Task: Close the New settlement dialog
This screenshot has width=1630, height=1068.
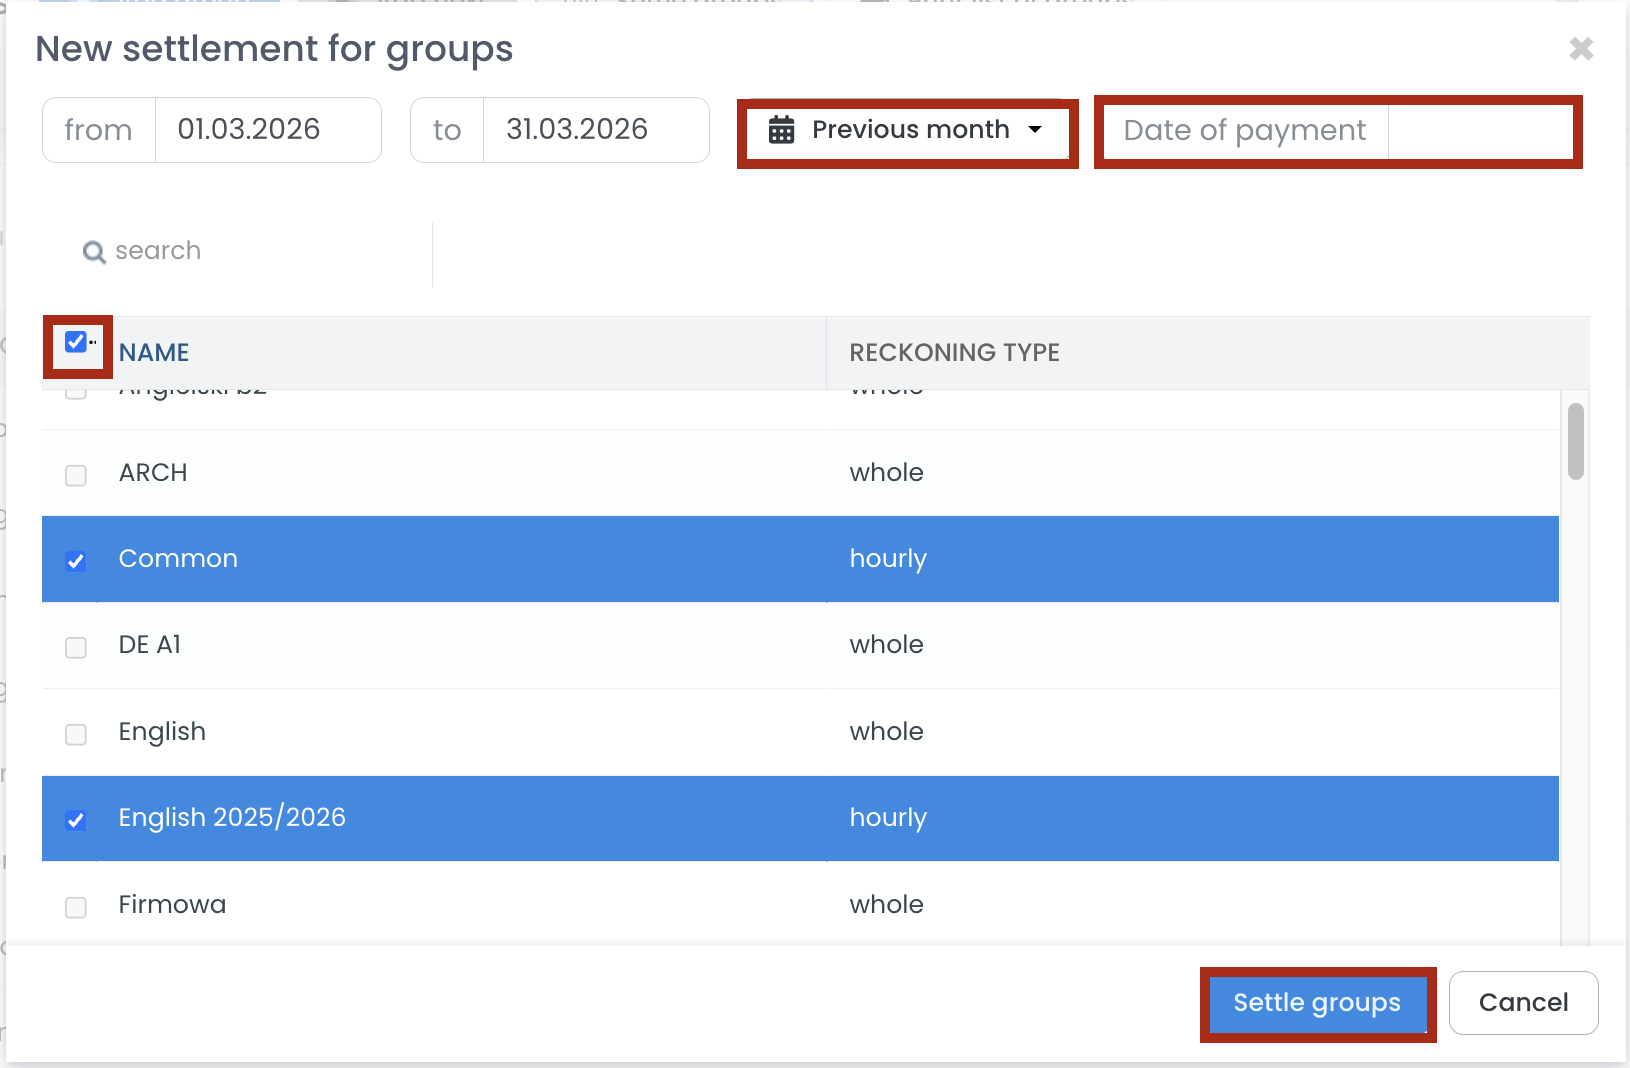Action: (x=1580, y=49)
